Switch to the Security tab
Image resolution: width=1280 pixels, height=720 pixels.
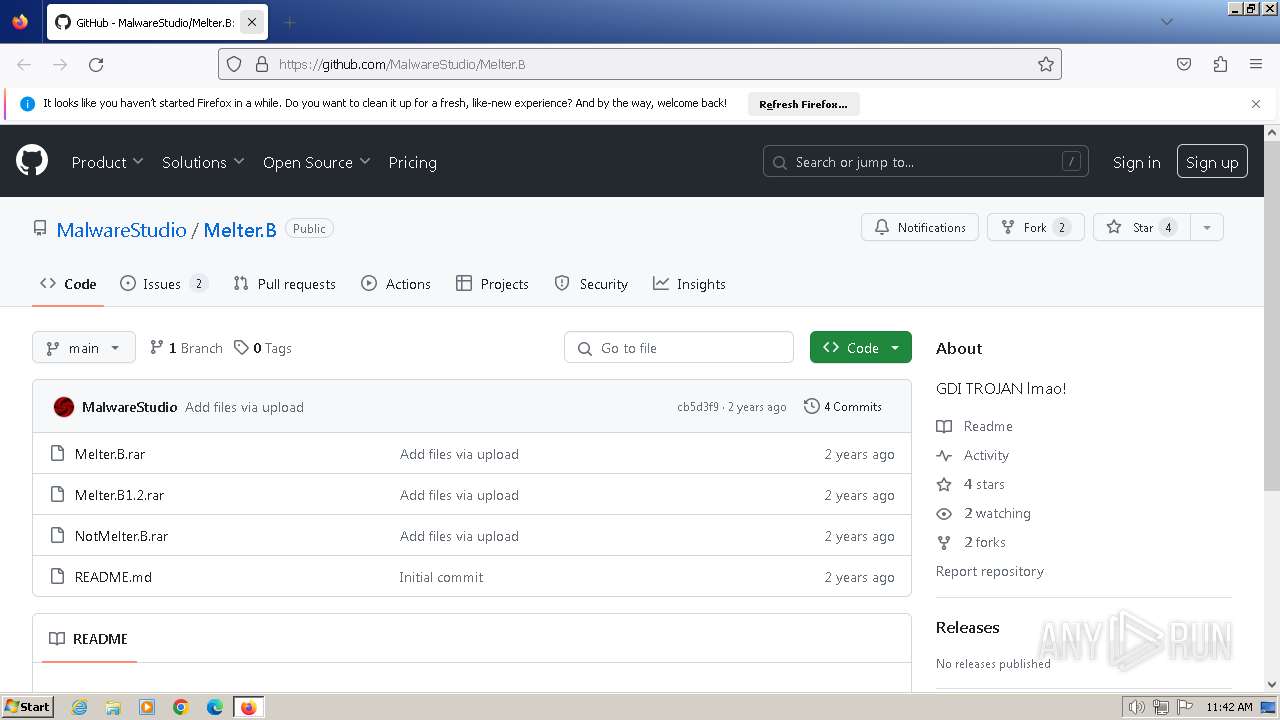[x=591, y=284]
